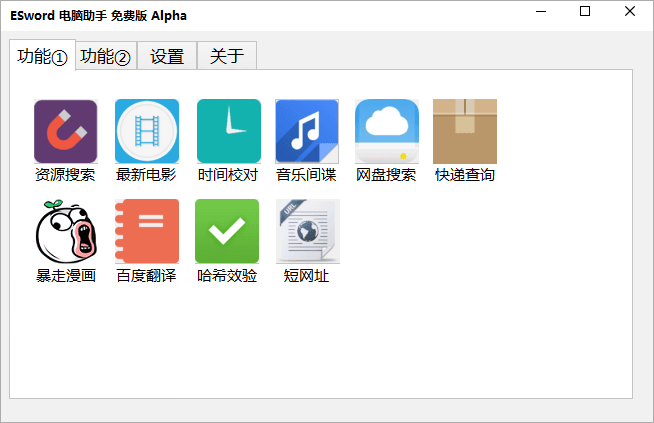654x423 pixels.
Task: Click the 快递查询 text label
Action: coord(465,175)
